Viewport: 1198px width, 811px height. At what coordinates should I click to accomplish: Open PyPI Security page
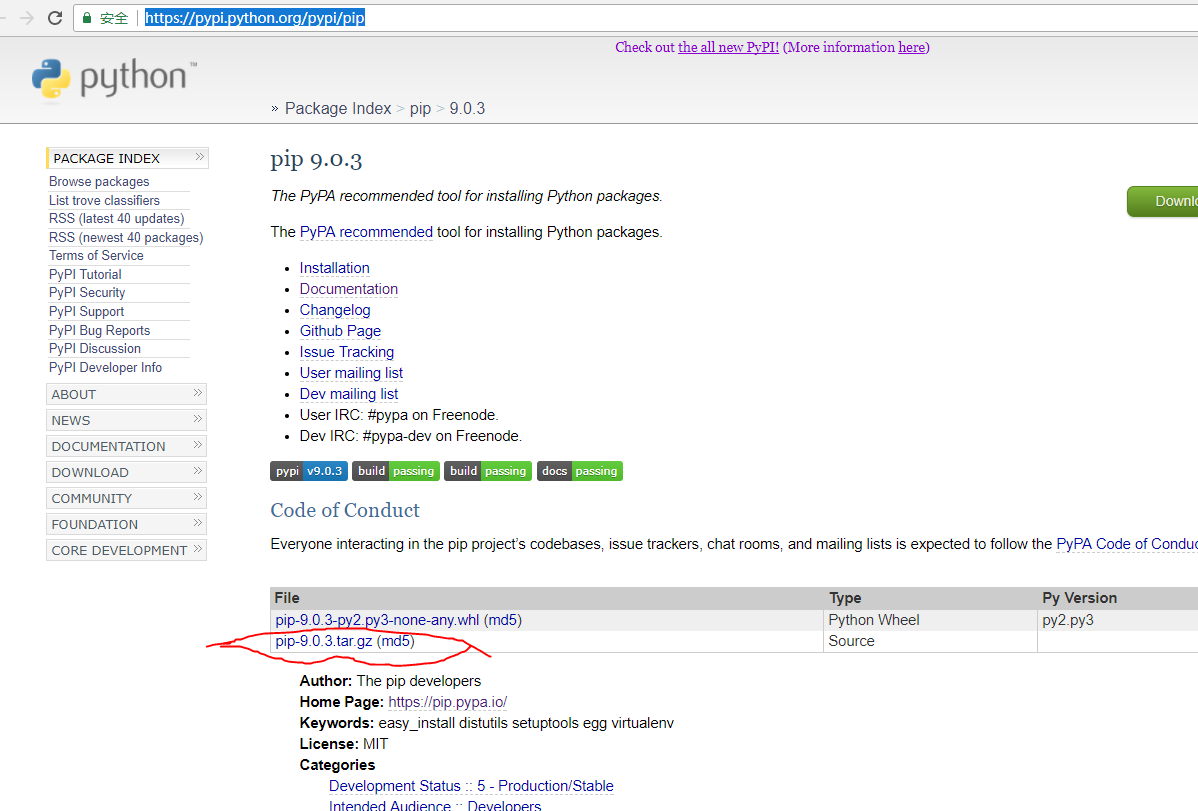pyautogui.click(x=87, y=293)
